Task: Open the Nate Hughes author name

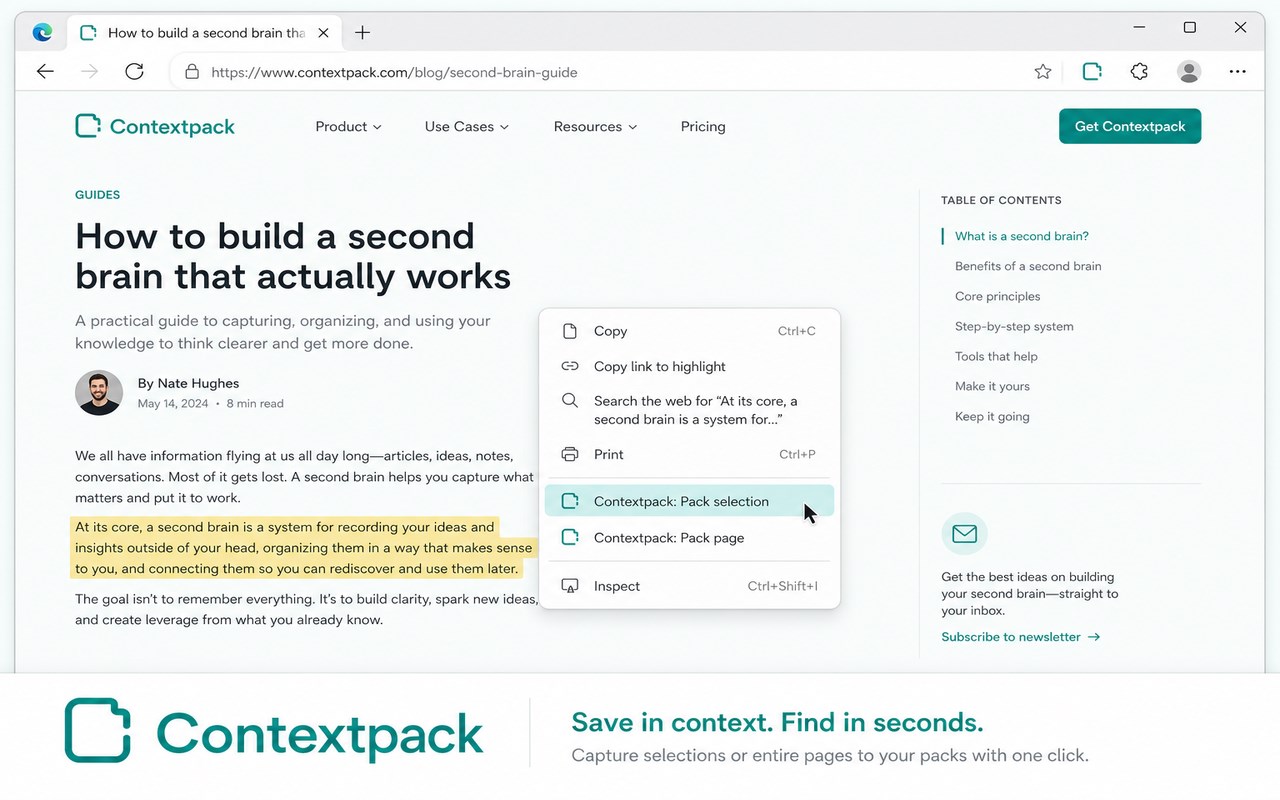Action: [199, 383]
